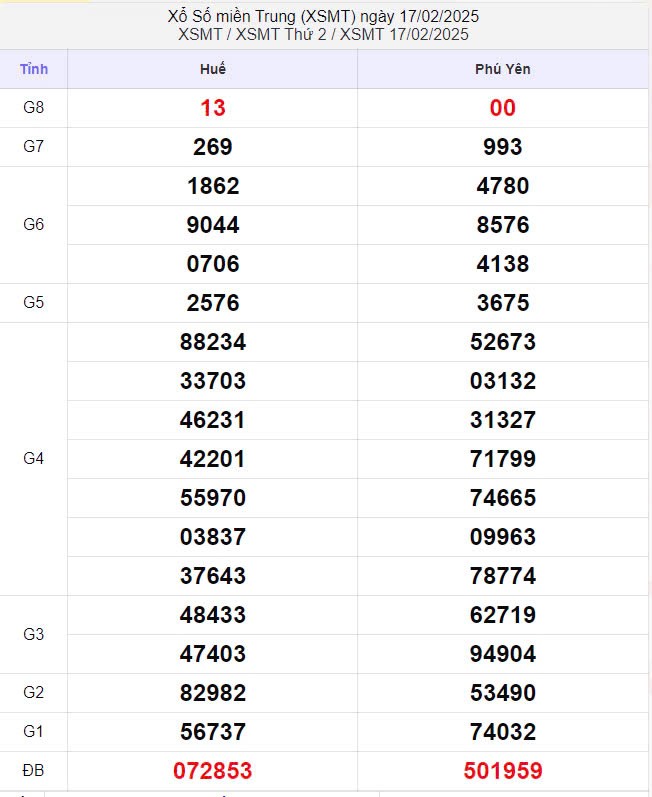Click Phú Yên special prize number 501959
This screenshot has height=797, width=652.
coord(502,771)
